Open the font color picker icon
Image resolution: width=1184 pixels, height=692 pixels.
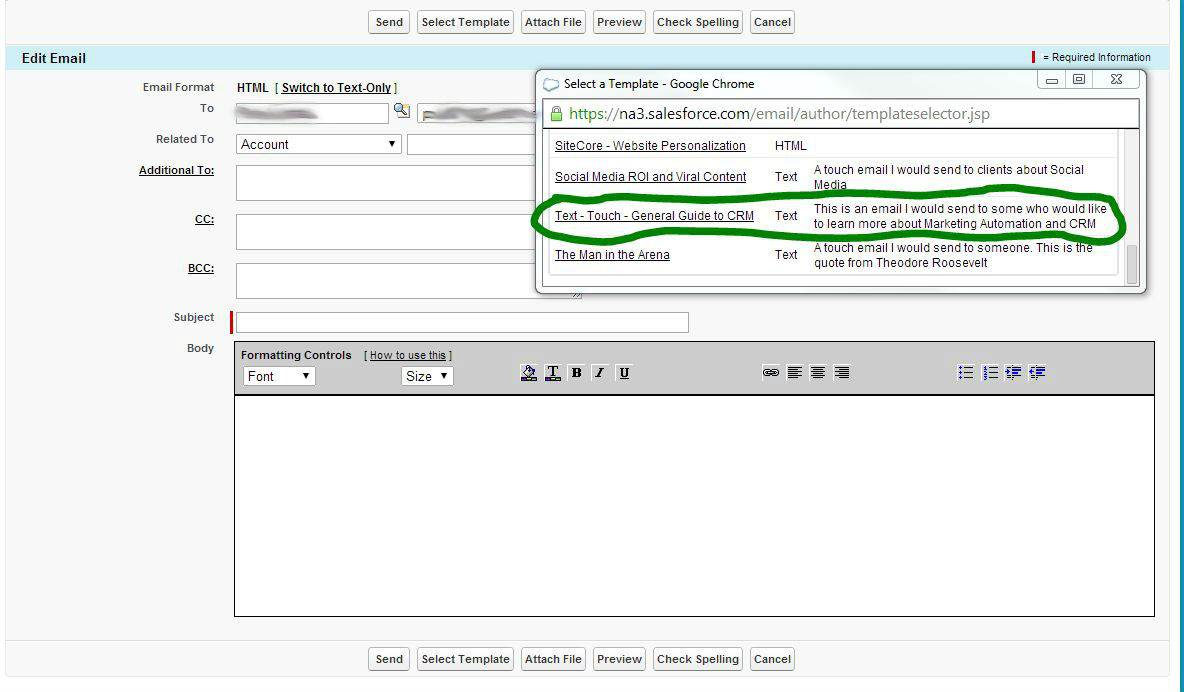pyautogui.click(x=553, y=373)
